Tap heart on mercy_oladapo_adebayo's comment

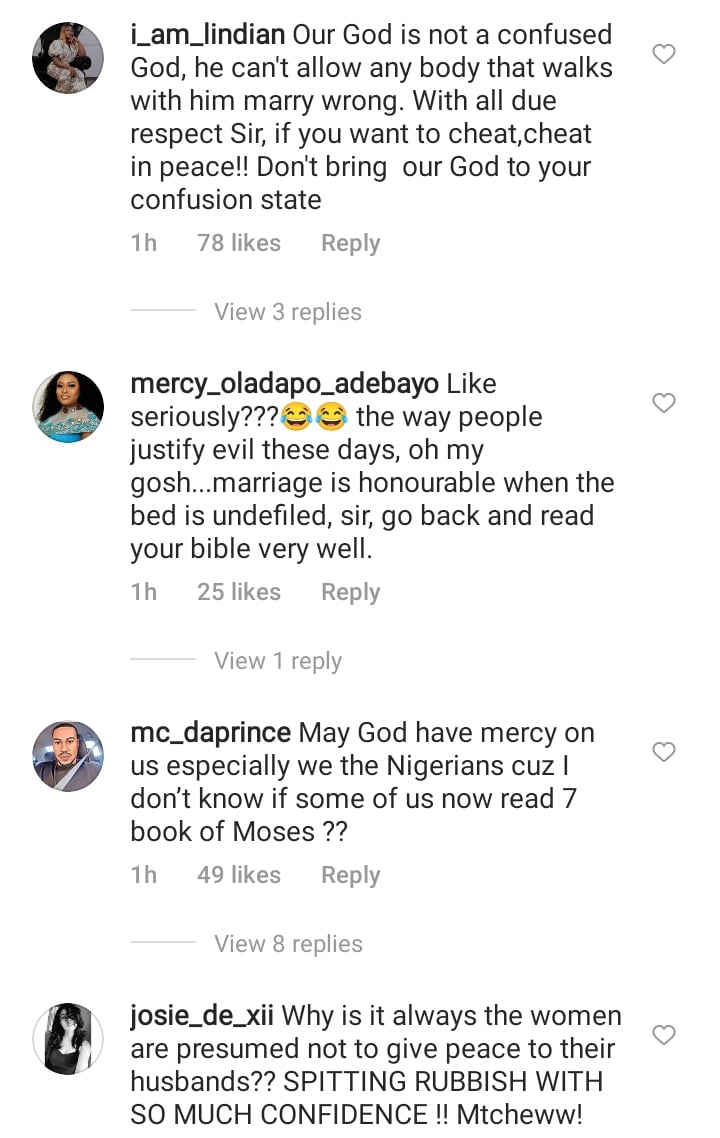coord(664,403)
